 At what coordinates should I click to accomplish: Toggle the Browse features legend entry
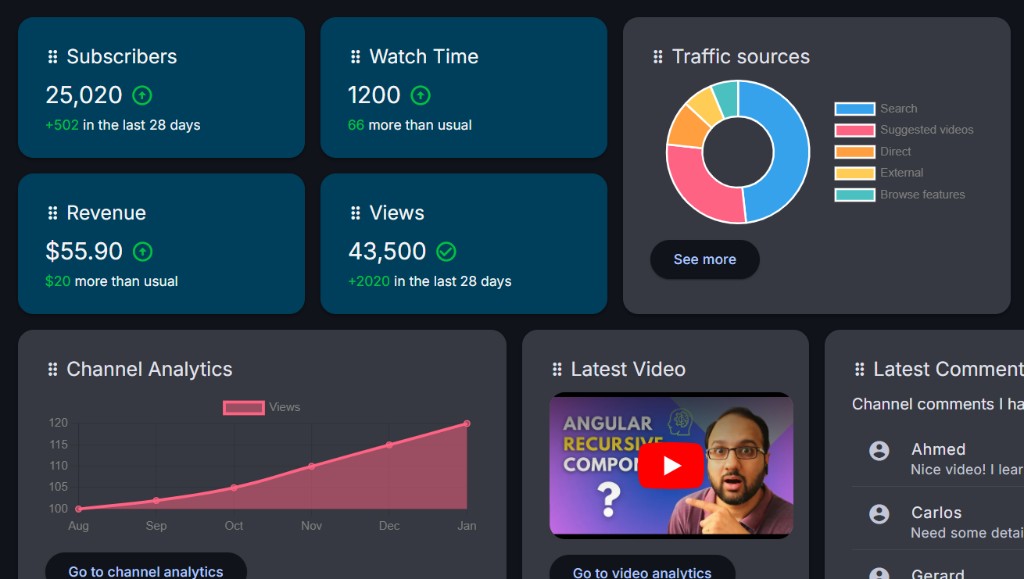900,195
